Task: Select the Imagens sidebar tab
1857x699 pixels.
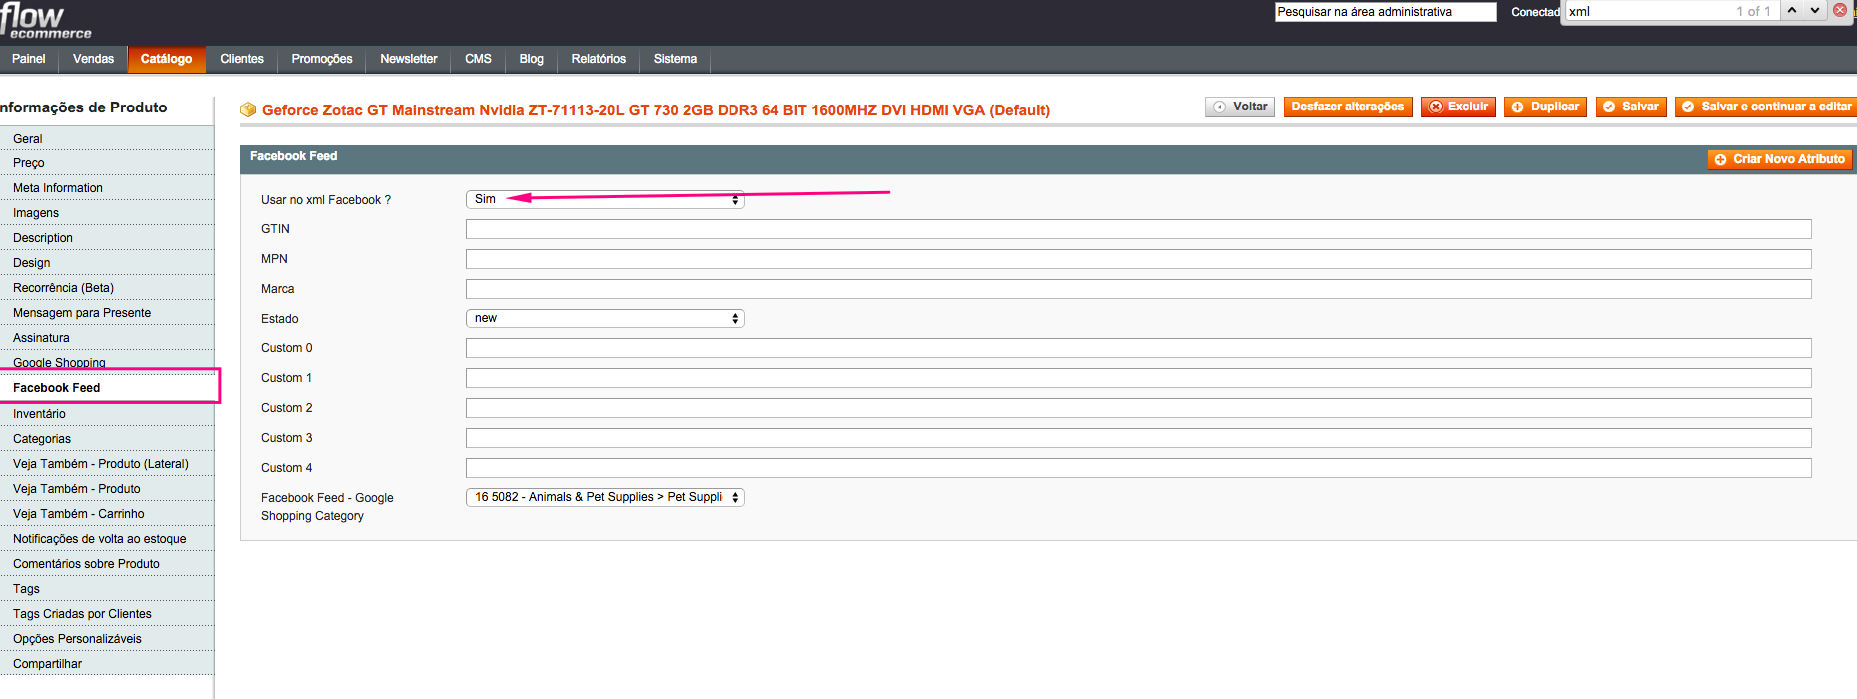Action: (x=107, y=213)
